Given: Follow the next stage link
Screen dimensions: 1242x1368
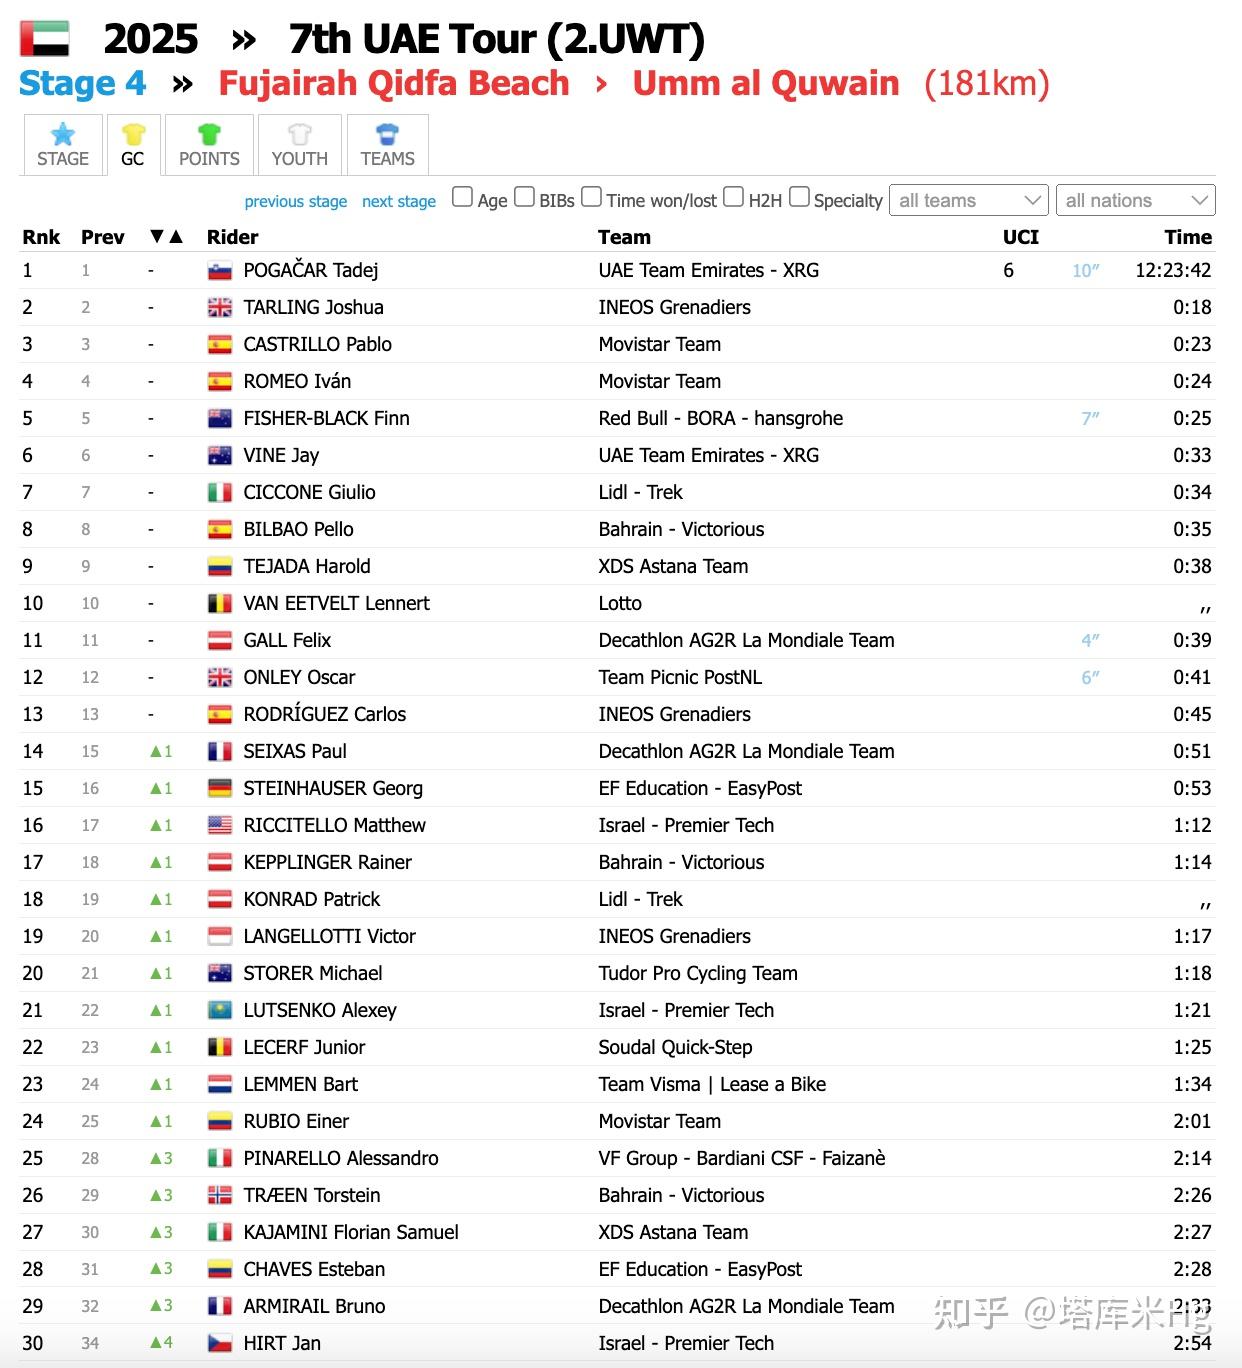Looking at the screenshot, I should pyautogui.click(x=398, y=202).
